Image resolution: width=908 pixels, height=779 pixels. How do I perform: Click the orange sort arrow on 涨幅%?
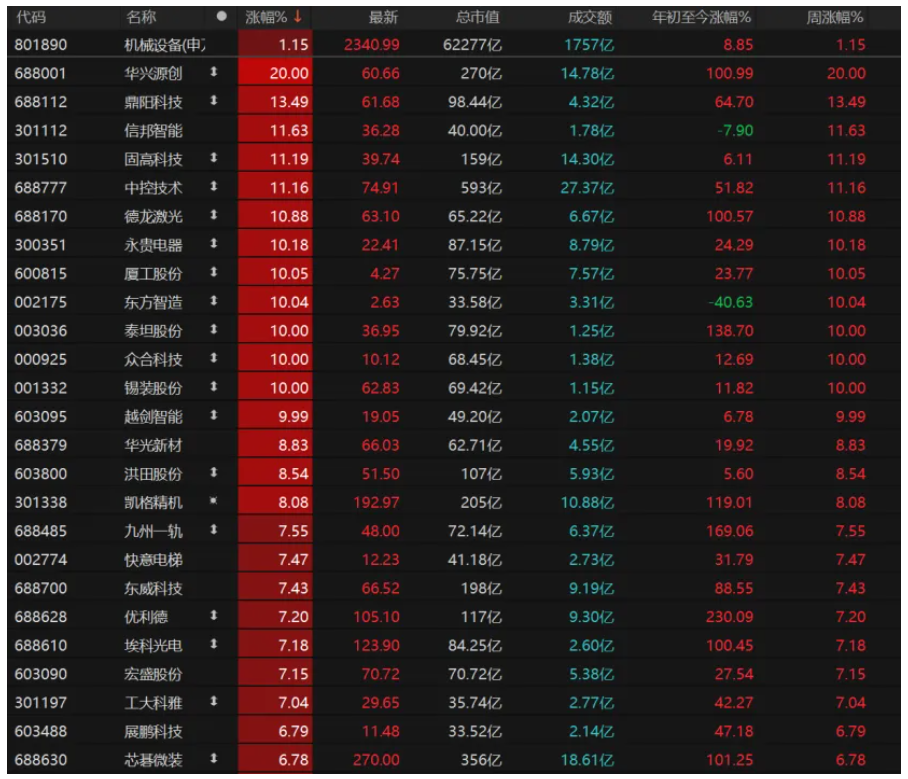pyautogui.click(x=297, y=17)
